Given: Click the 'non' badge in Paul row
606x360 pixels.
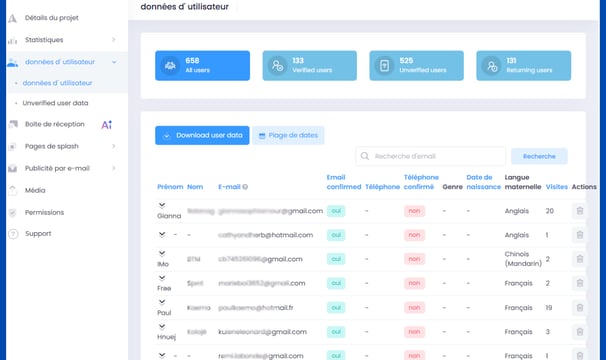Looking at the screenshot, I should tap(414, 307).
